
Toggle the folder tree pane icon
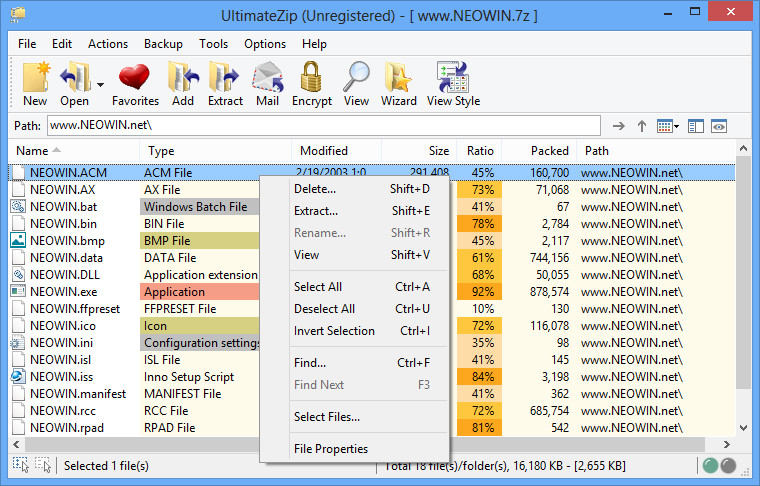tap(696, 126)
